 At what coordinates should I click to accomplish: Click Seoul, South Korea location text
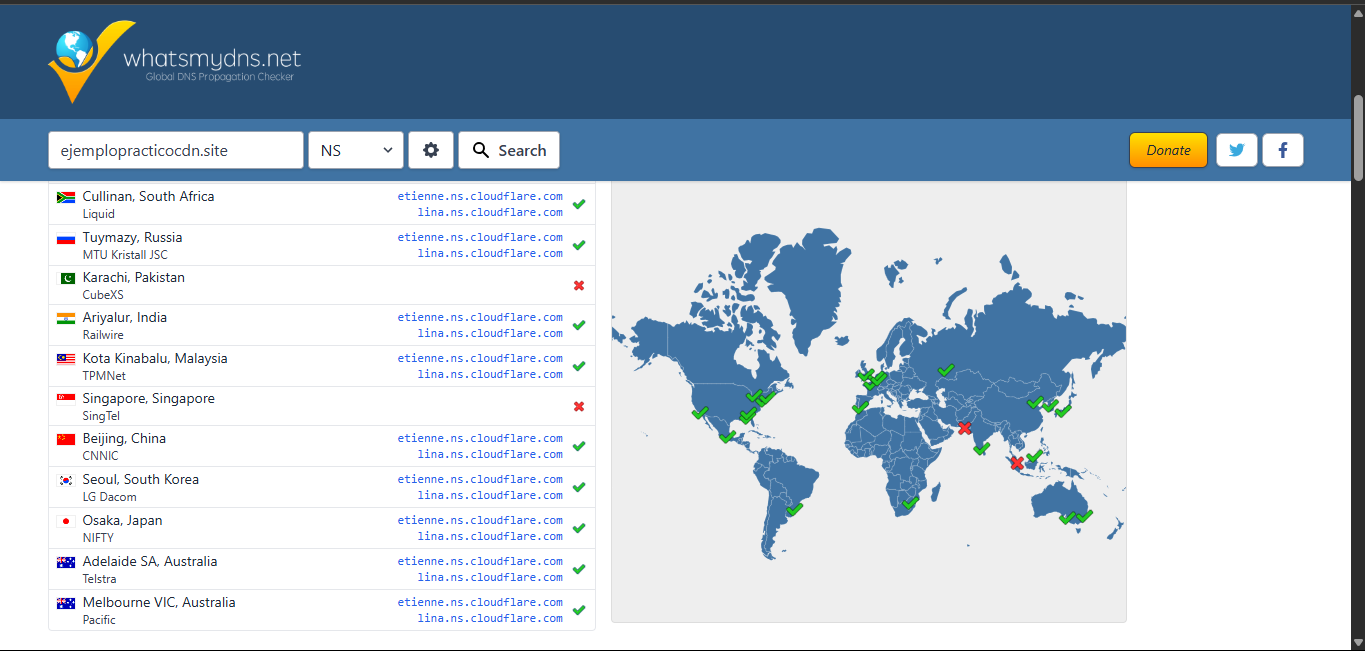(140, 479)
